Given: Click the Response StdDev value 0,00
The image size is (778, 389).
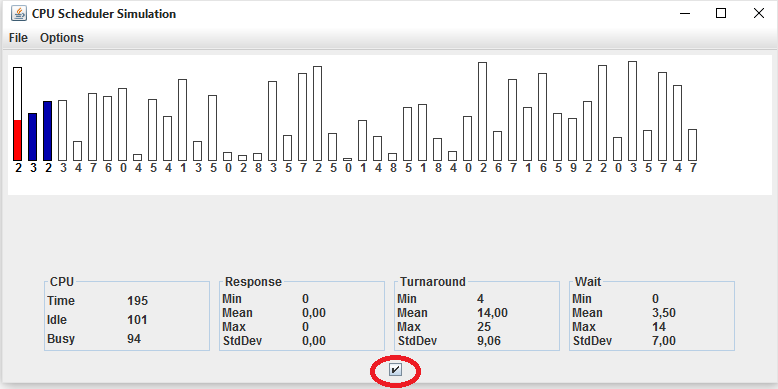Looking at the screenshot, I should (314, 341).
